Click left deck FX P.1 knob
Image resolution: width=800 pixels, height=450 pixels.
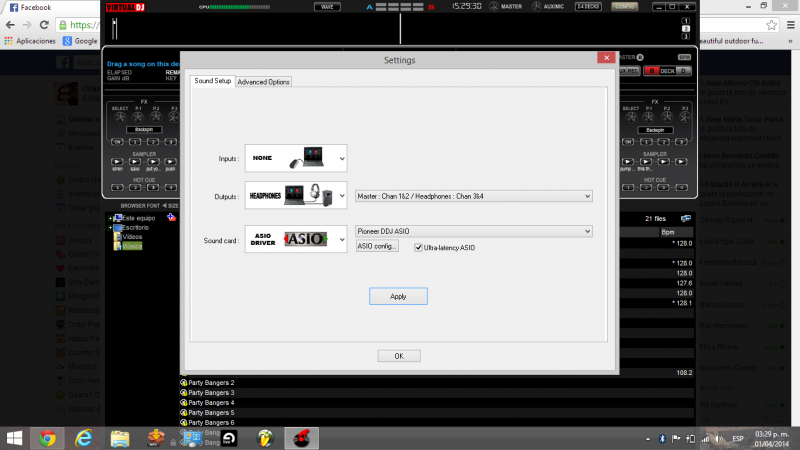click(x=138, y=117)
